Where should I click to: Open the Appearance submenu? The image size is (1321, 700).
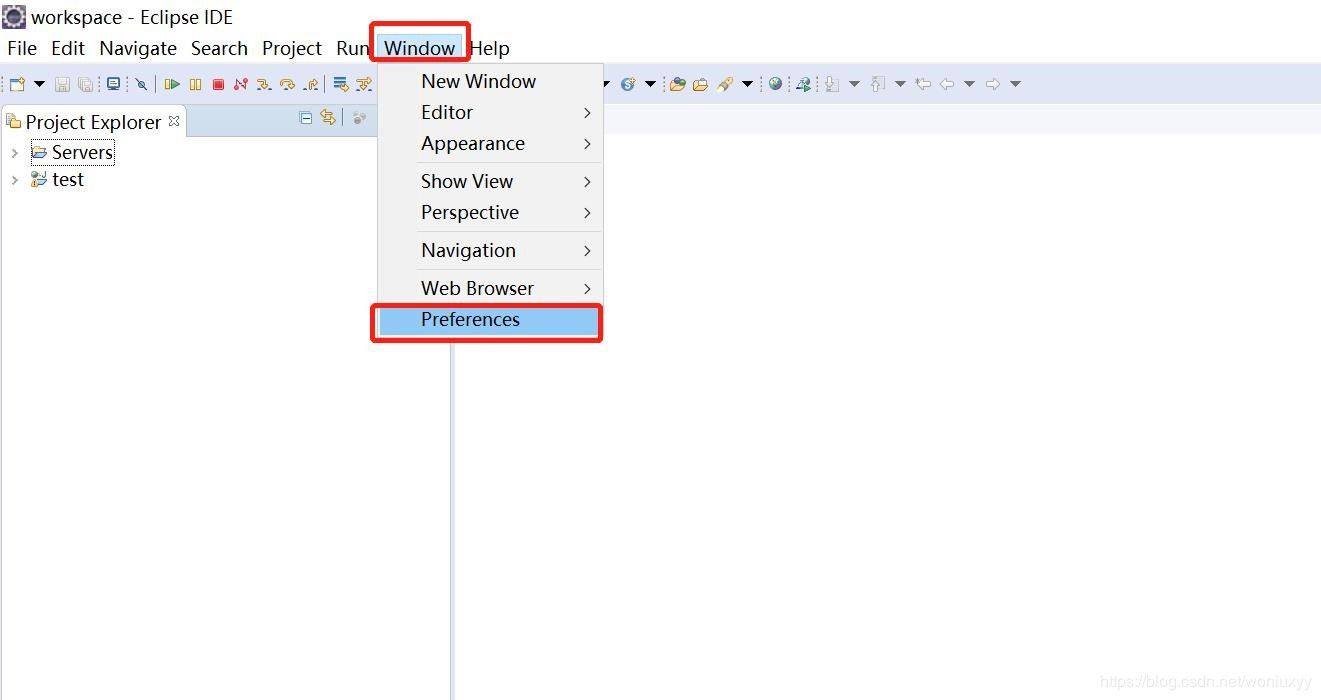coord(490,144)
